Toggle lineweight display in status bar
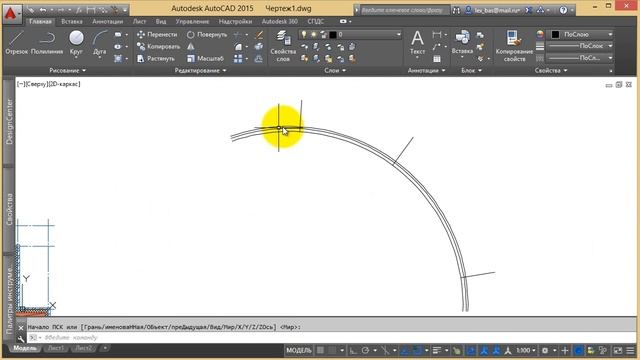 click(x=437, y=350)
